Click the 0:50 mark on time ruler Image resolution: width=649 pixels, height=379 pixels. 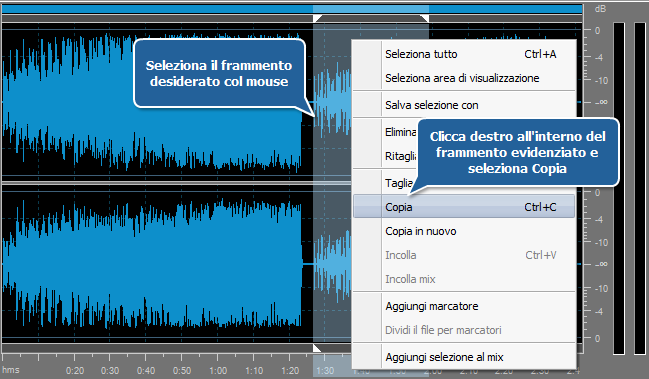[x=182, y=370]
